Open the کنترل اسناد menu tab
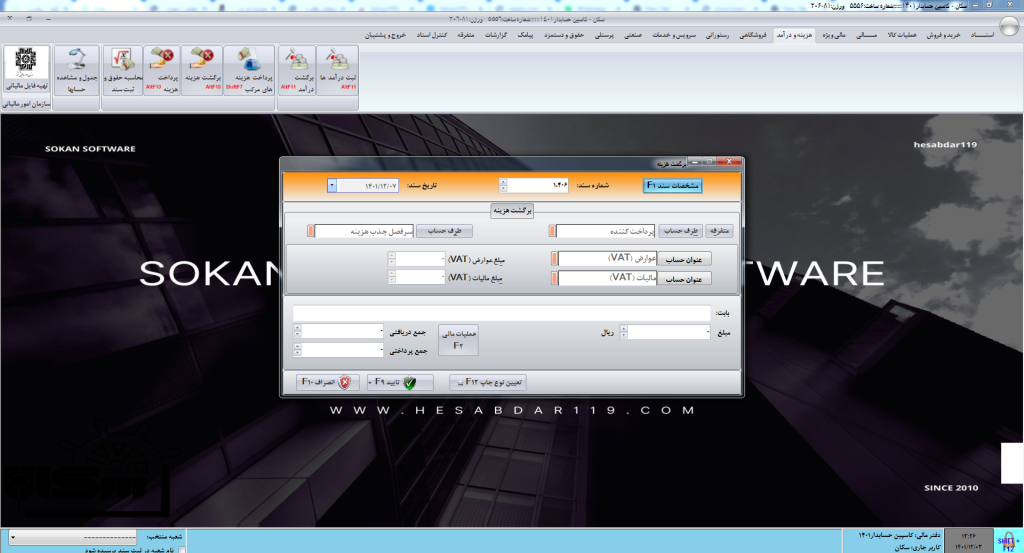 (432, 35)
